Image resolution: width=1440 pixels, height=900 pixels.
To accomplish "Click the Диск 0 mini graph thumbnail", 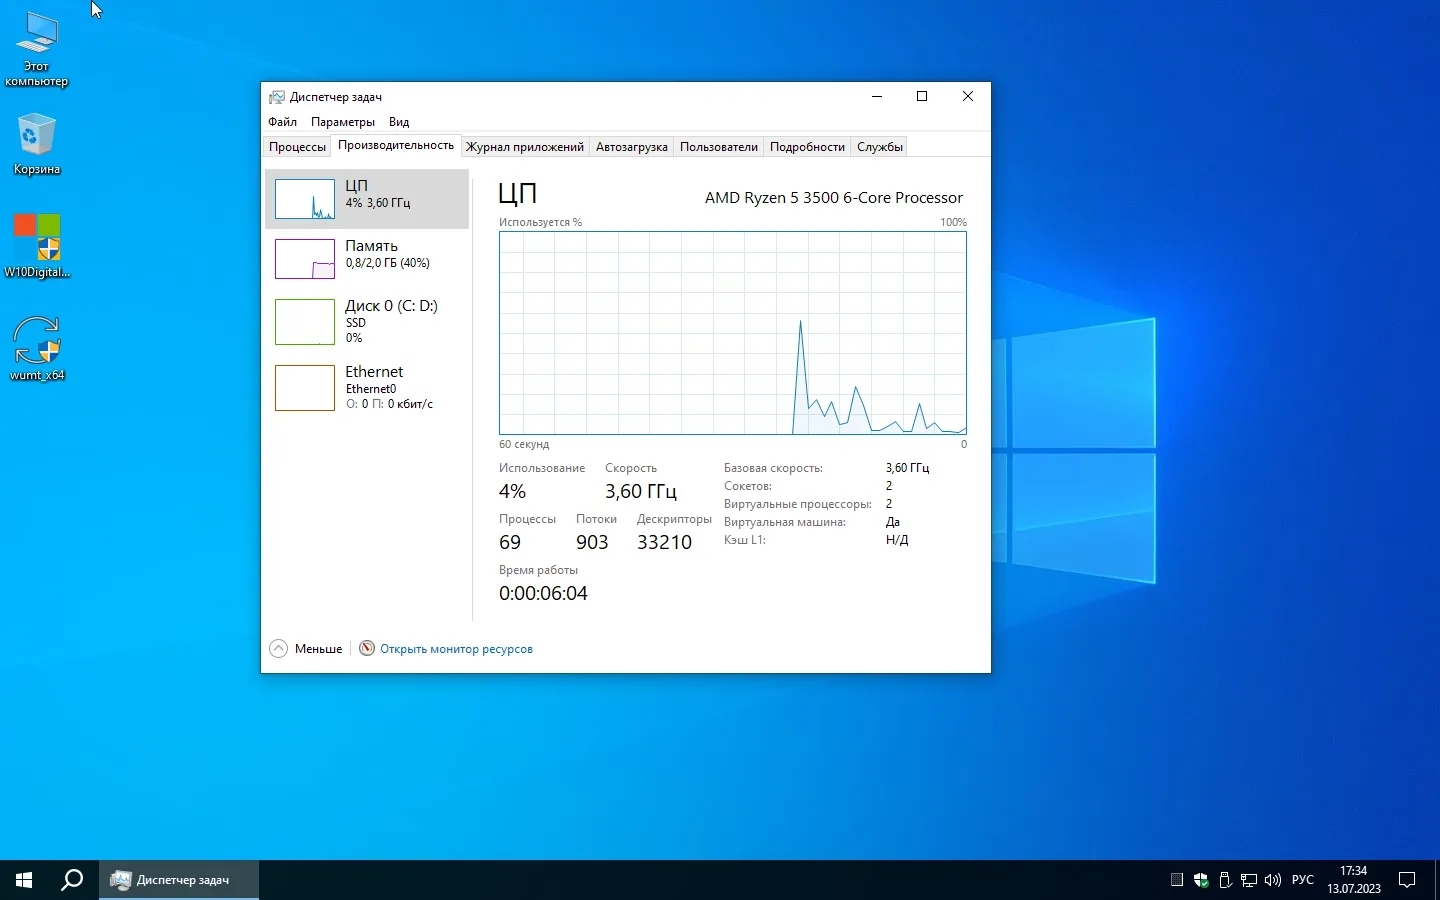I will point(305,322).
